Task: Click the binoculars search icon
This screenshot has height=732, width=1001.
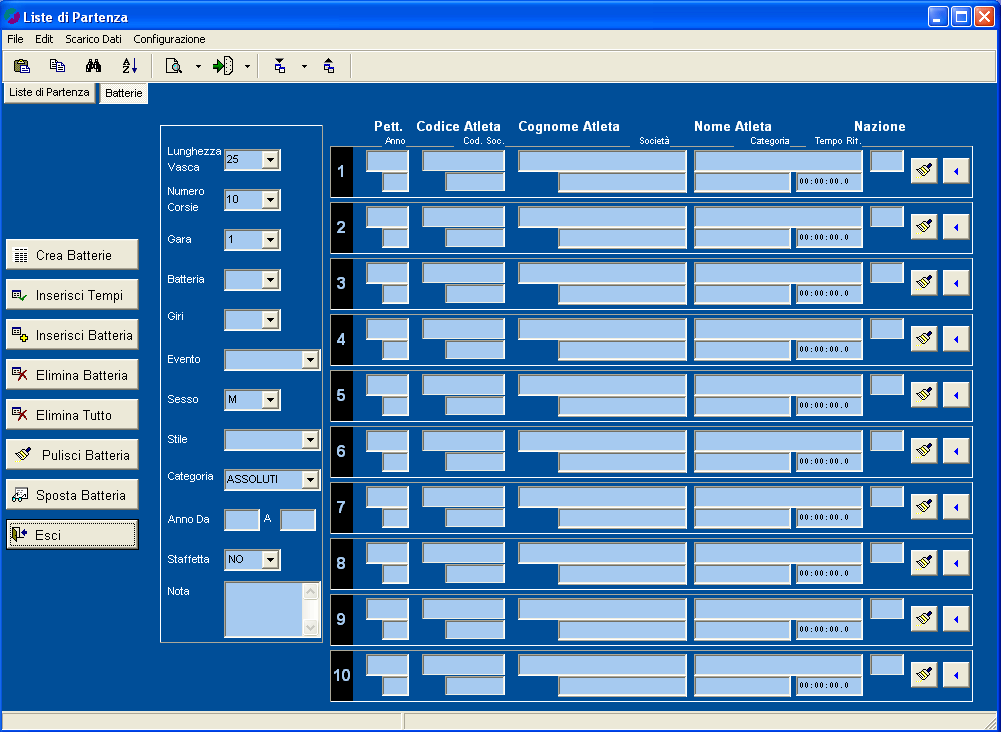Action: (94, 66)
